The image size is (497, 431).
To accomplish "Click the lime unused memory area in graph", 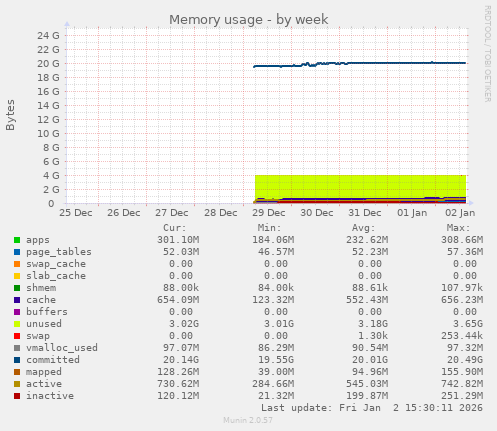I will tap(360, 186).
